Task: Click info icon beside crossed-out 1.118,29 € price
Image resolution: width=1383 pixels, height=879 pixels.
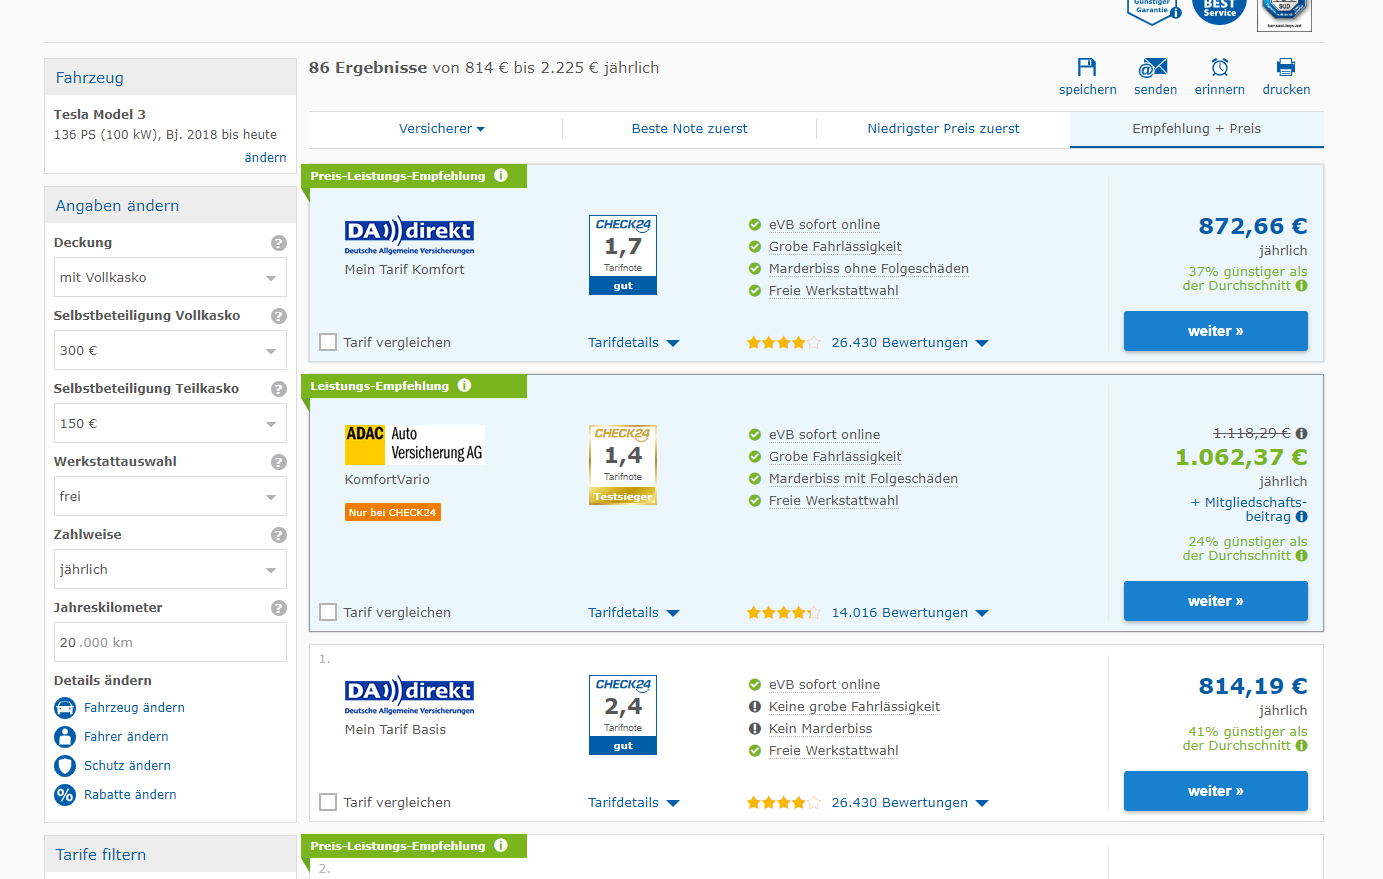Action: click(1301, 434)
